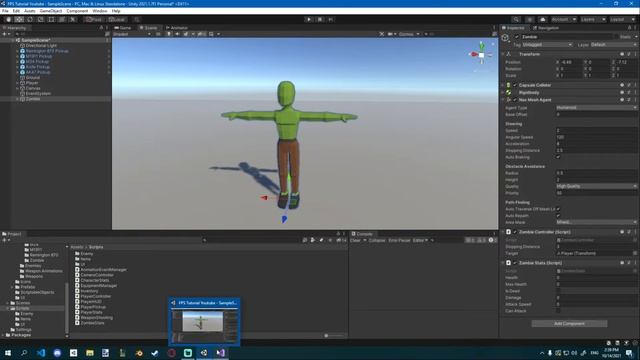Click the scene orientation gizmo
Image resolution: width=640 pixels, height=360 pixels.
[x=482, y=55]
